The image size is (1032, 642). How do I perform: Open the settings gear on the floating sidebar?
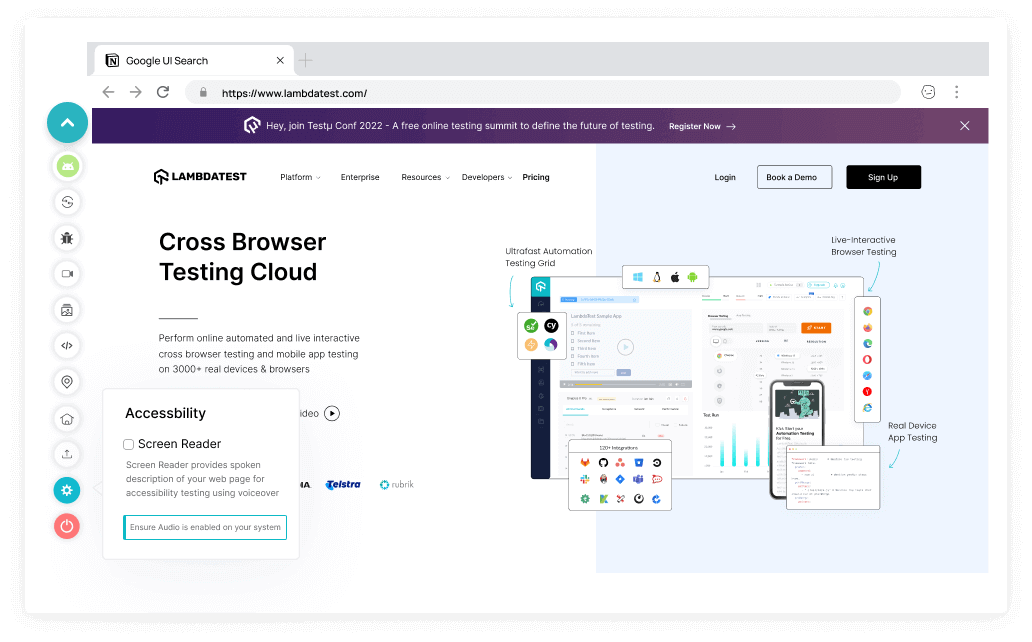66,489
